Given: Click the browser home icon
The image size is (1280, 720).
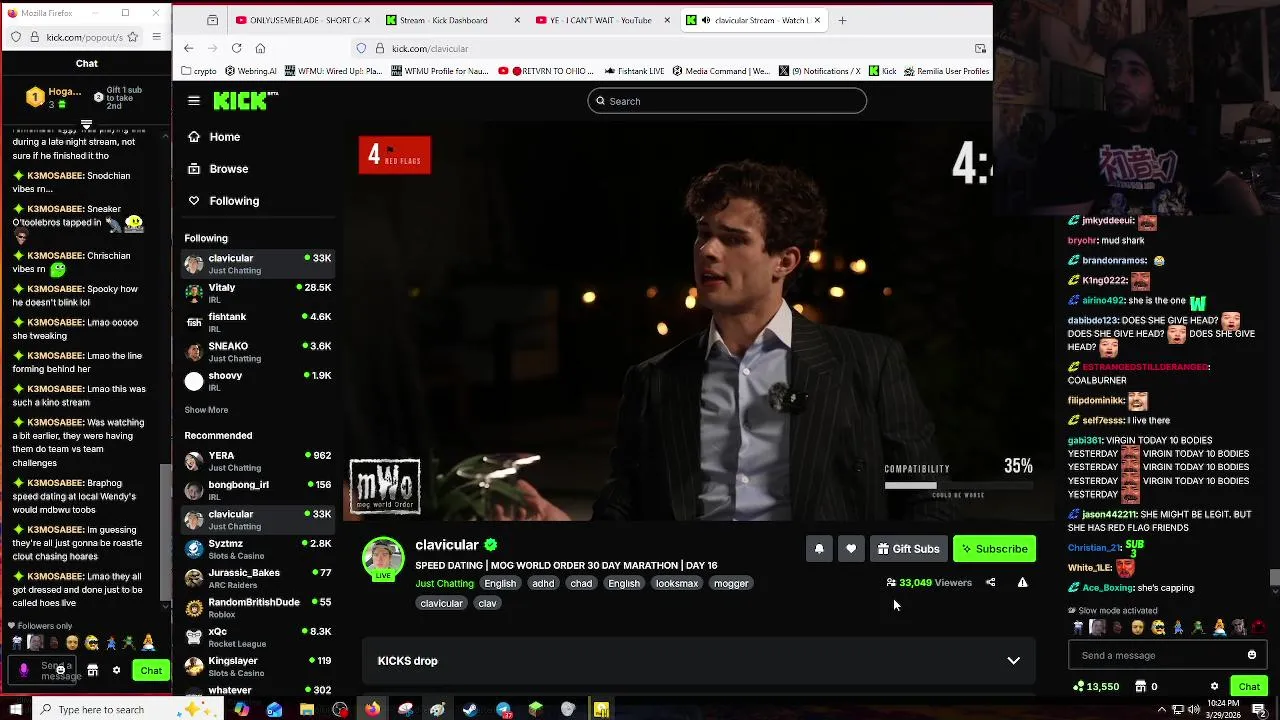Looking at the screenshot, I should [x=260, y=48].
